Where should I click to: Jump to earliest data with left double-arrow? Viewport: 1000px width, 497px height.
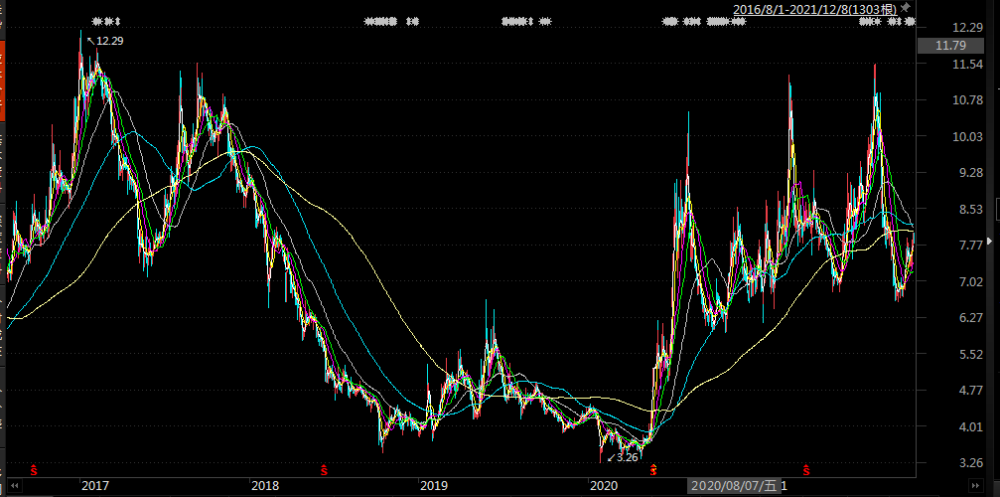[13, 486]
